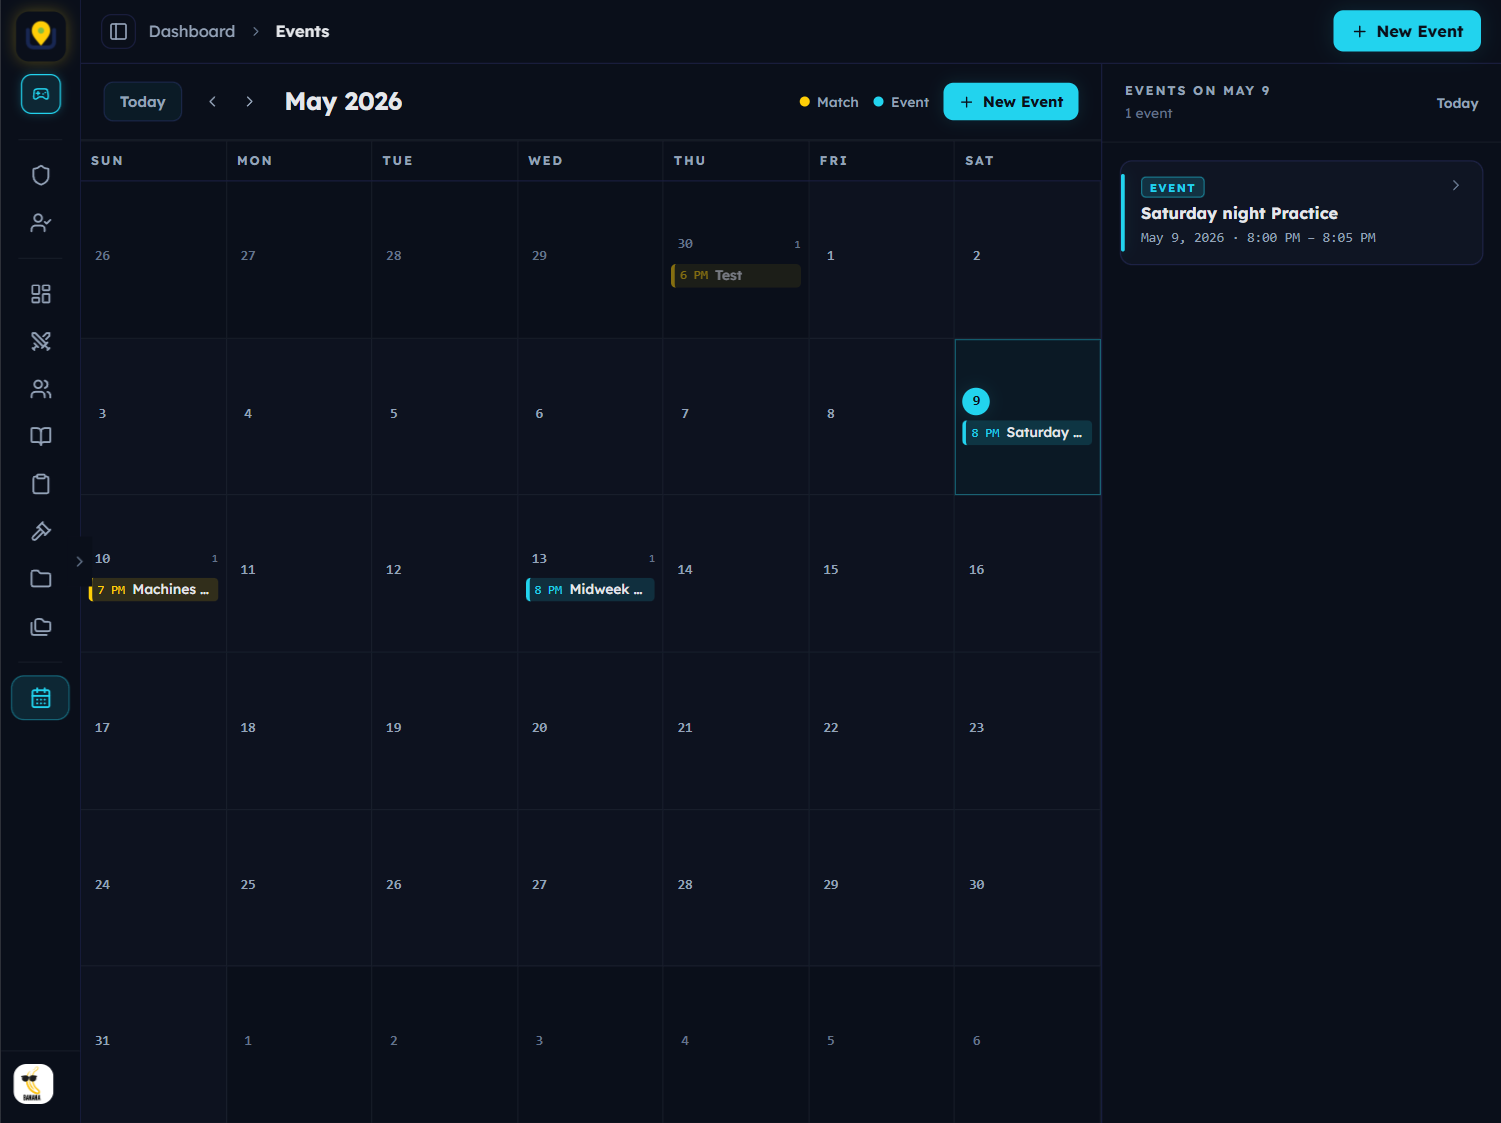Select May 1 on the calendar
This screenshot has width=1501, height=1123.
(x=881, y=259)
